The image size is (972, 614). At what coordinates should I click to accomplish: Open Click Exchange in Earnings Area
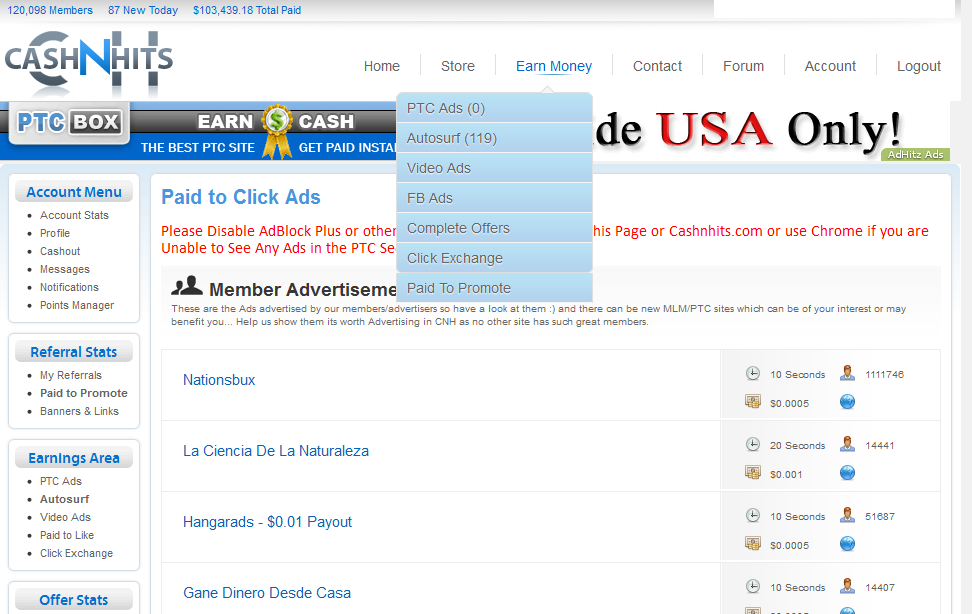coord(76,553)
